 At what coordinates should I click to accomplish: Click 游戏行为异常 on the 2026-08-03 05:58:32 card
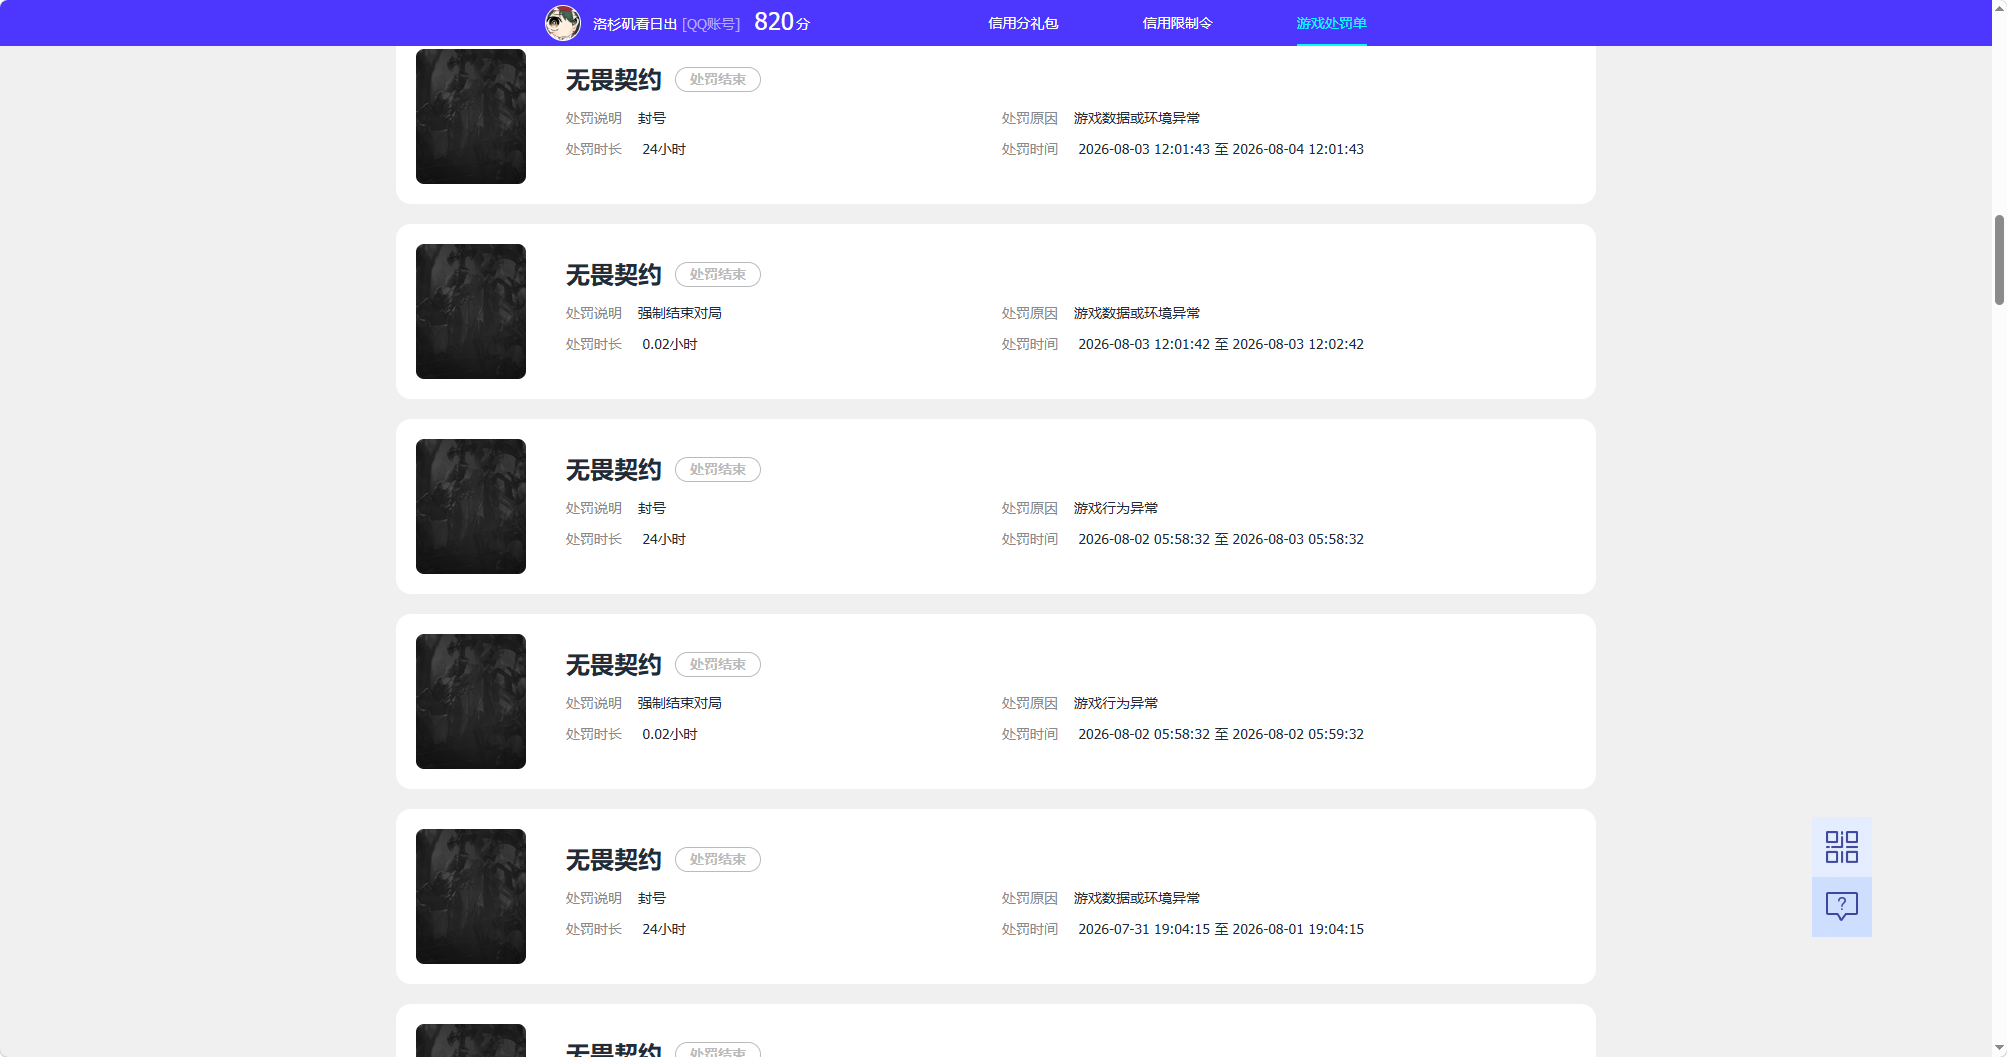pos(1116,508)
